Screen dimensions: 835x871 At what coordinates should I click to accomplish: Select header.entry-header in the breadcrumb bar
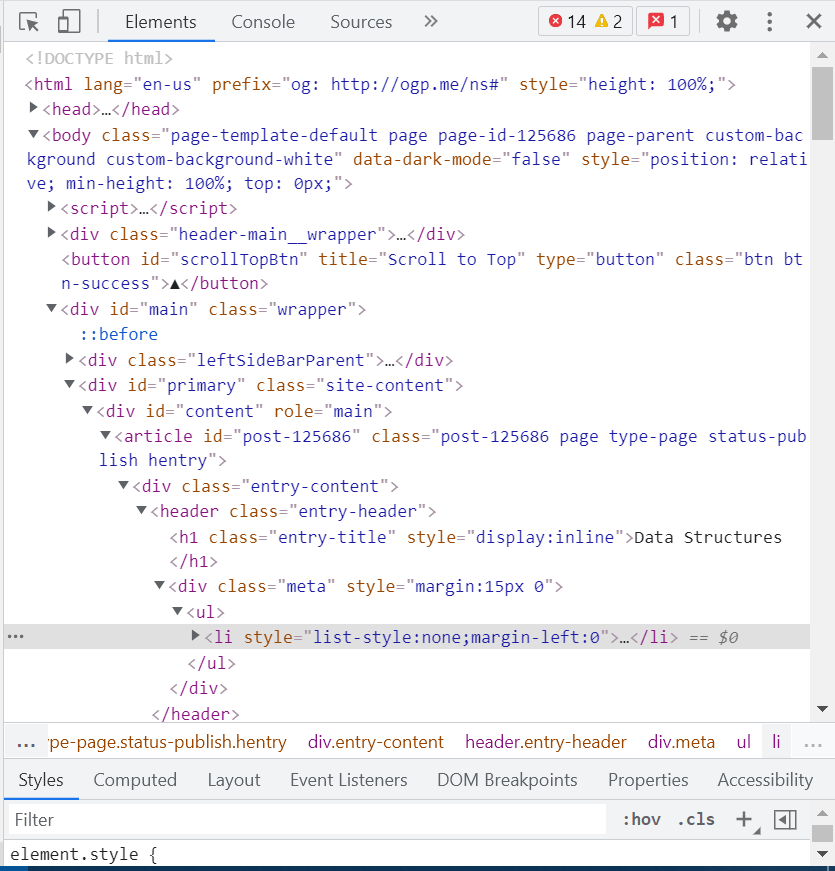coord(546,742)
